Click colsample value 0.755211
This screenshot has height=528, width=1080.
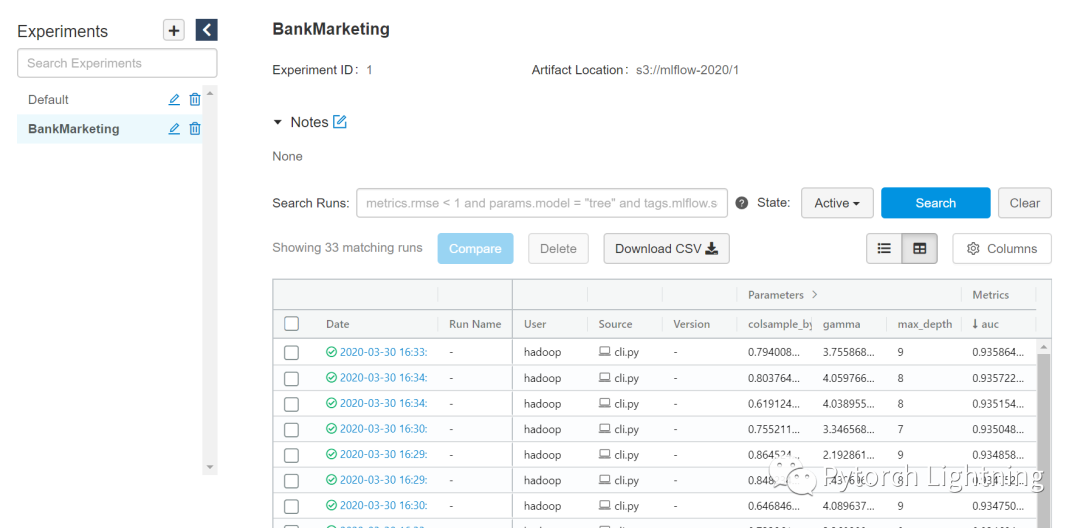[774, 430]
